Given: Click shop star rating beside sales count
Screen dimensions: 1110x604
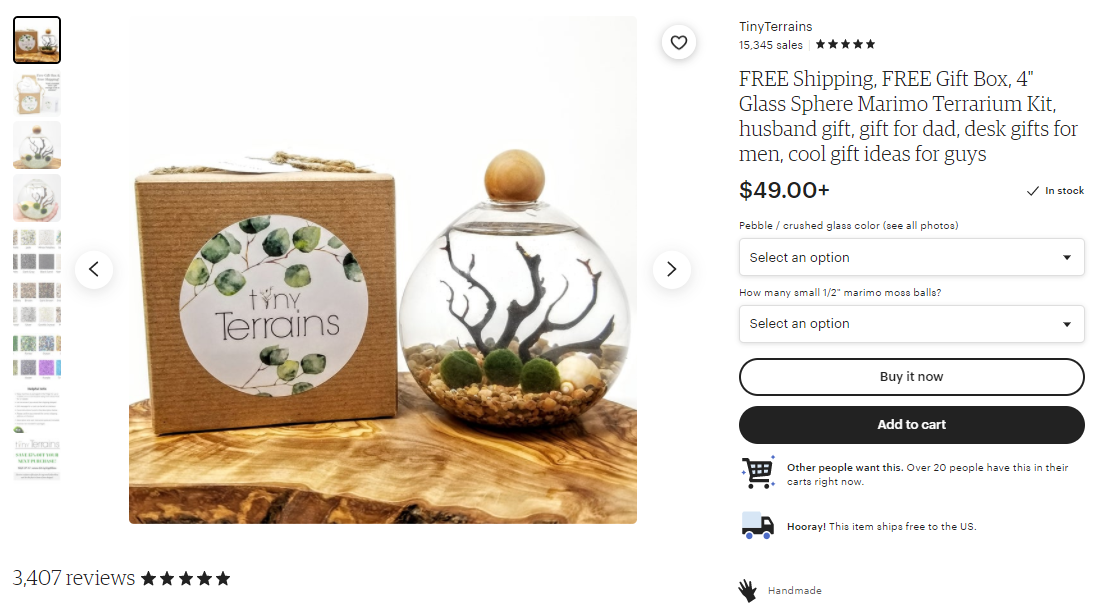Looking at the screenshot, I should tap(845, 44).
